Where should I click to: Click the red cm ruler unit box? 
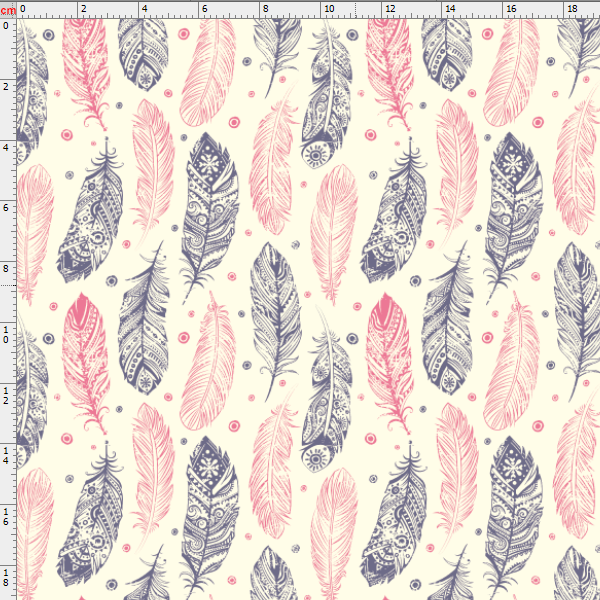[8, 10]
